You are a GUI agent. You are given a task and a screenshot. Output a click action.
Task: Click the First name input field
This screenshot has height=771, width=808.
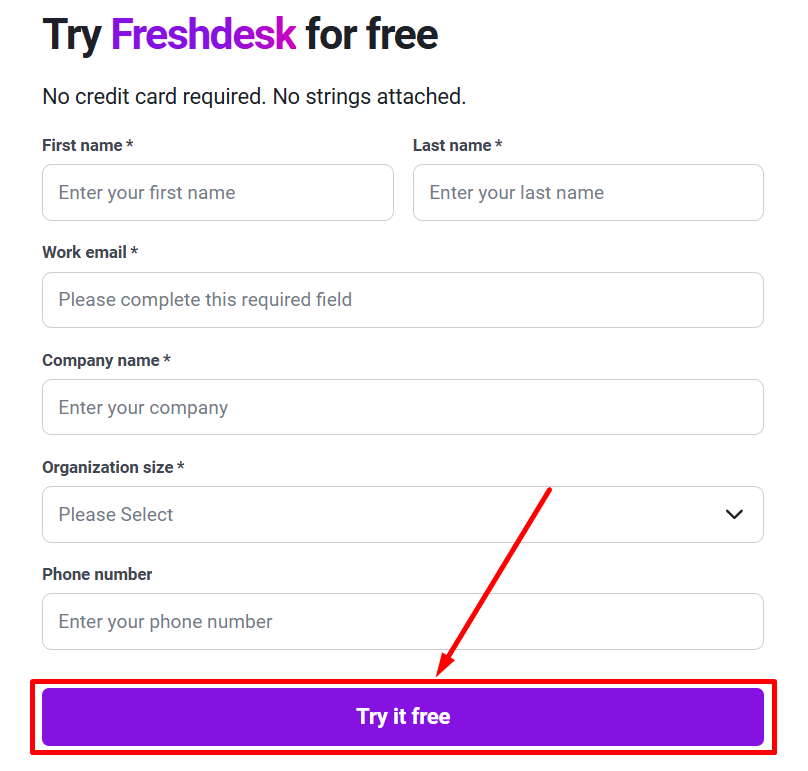[x=217, y=192]
